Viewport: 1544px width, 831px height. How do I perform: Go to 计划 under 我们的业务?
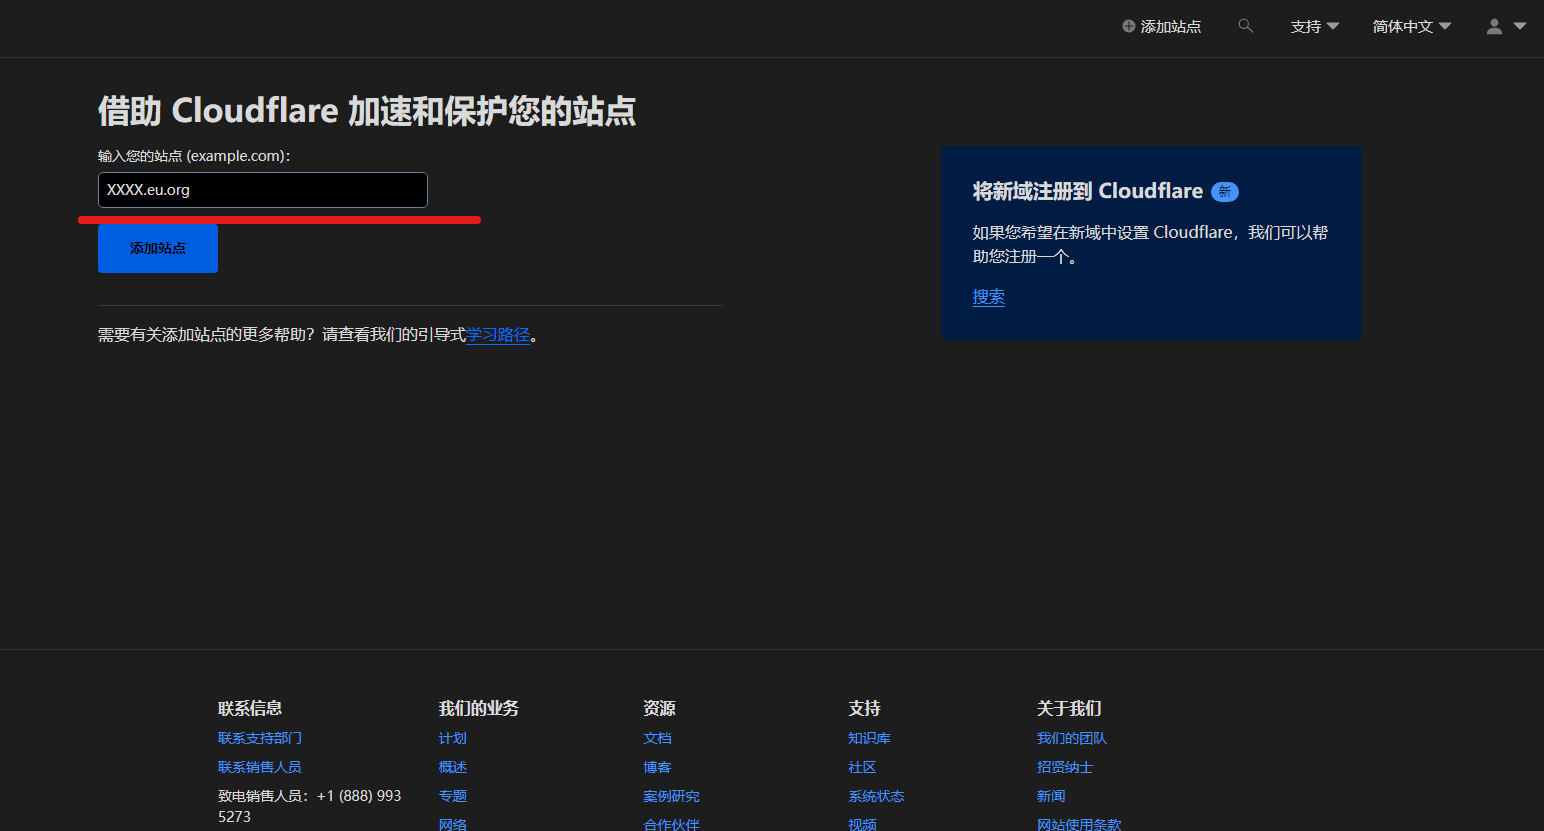coord(452,738)
